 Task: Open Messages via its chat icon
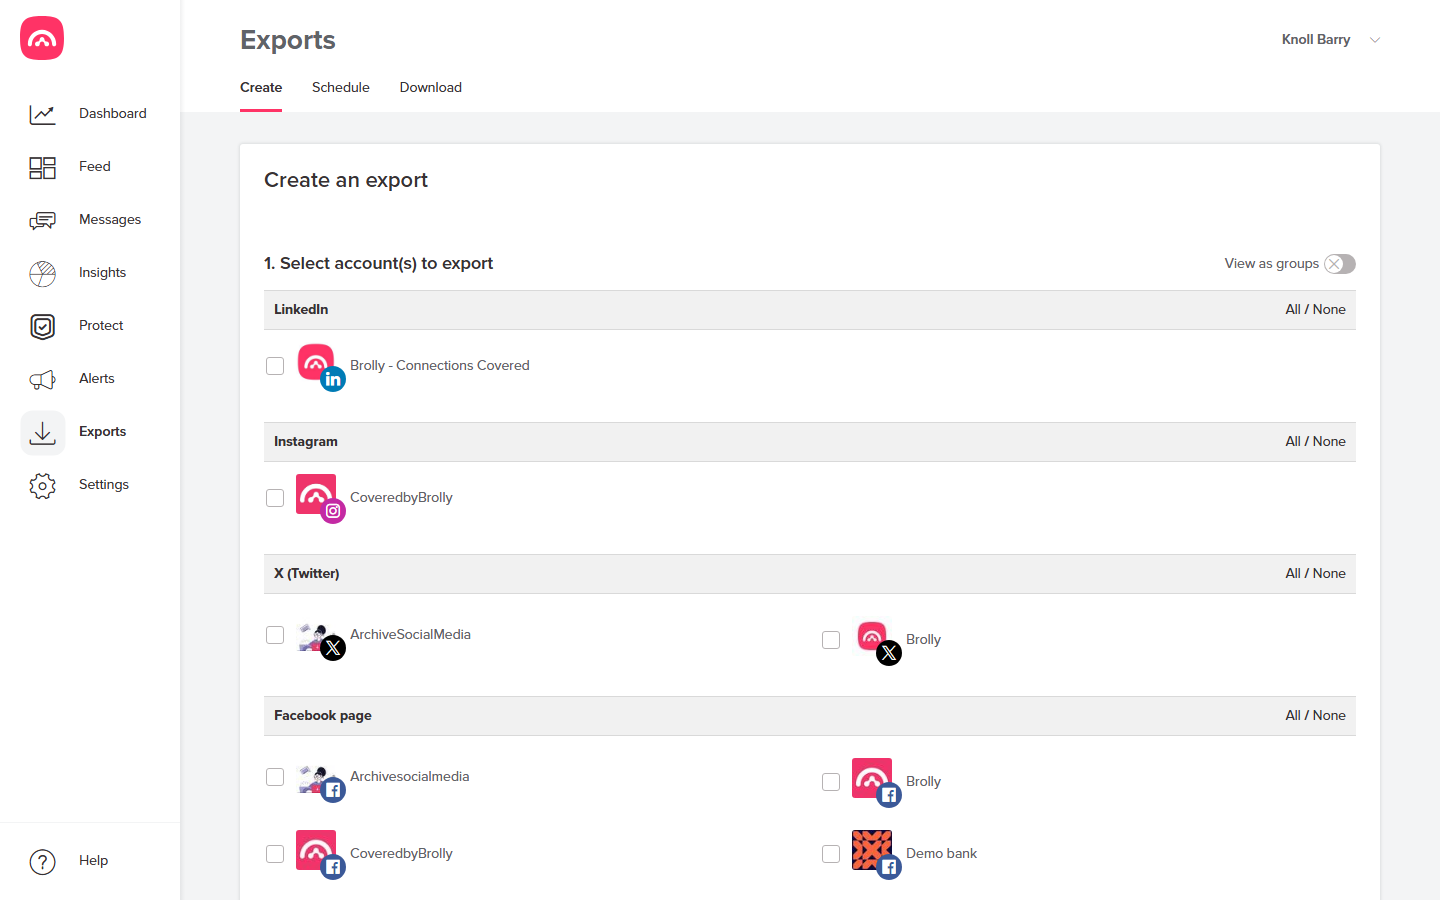42,220
